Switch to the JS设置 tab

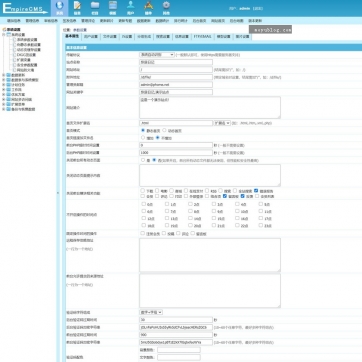[x=126, y=37]
